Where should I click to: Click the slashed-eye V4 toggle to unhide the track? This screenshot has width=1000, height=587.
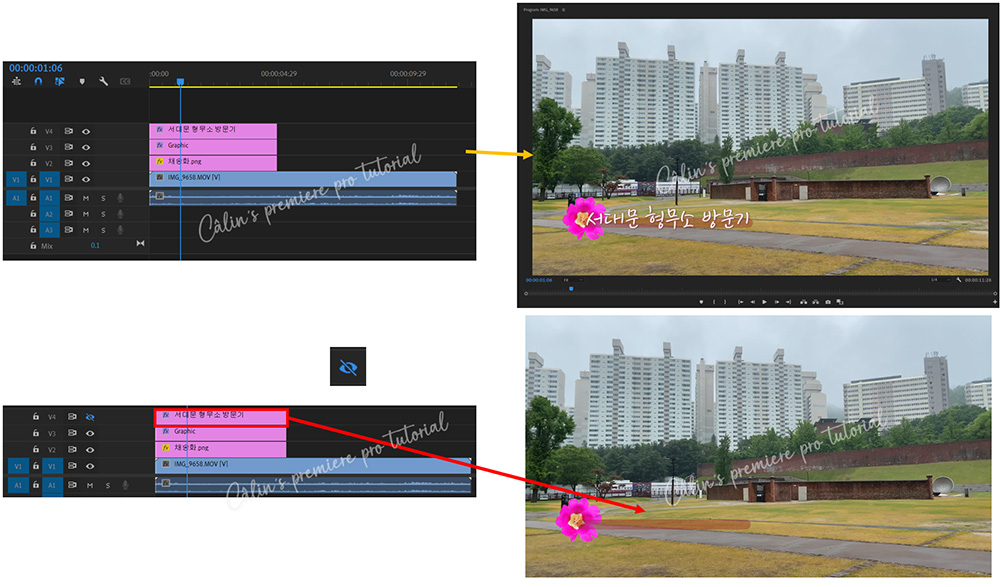(x=90, y=417)
